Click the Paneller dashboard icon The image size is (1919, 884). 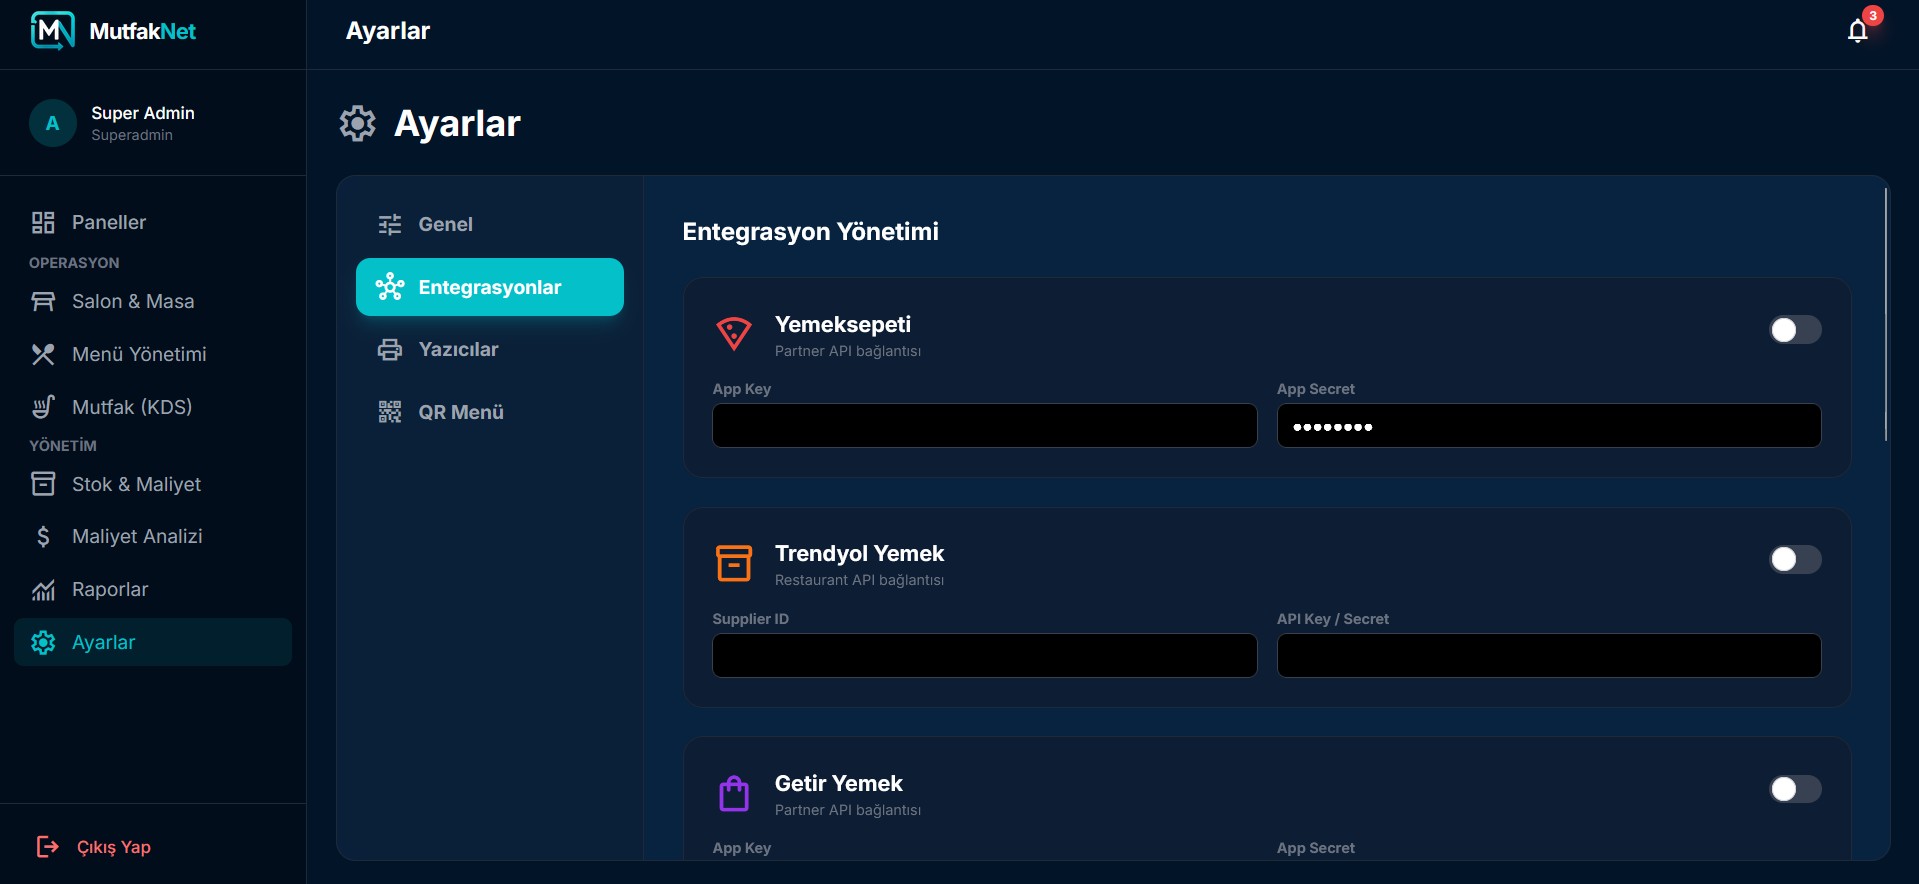[x=43, y=222]
